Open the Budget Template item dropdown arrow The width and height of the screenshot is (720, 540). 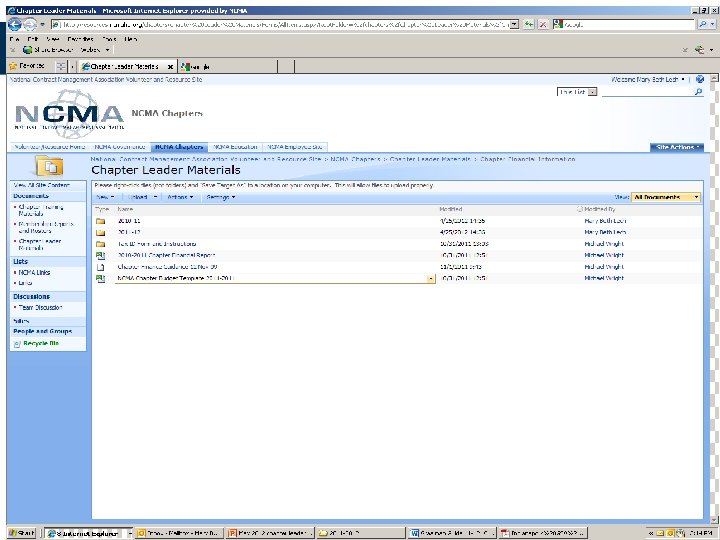431,278
